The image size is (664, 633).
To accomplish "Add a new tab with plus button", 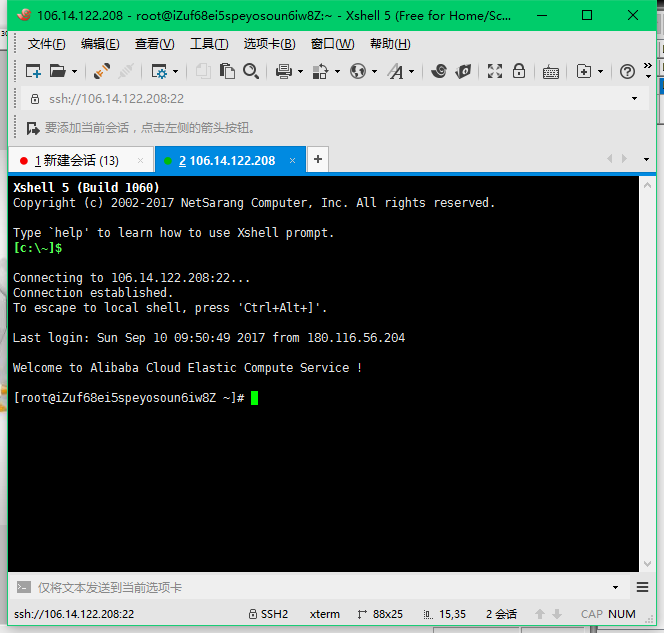I will tap(318, 159).
